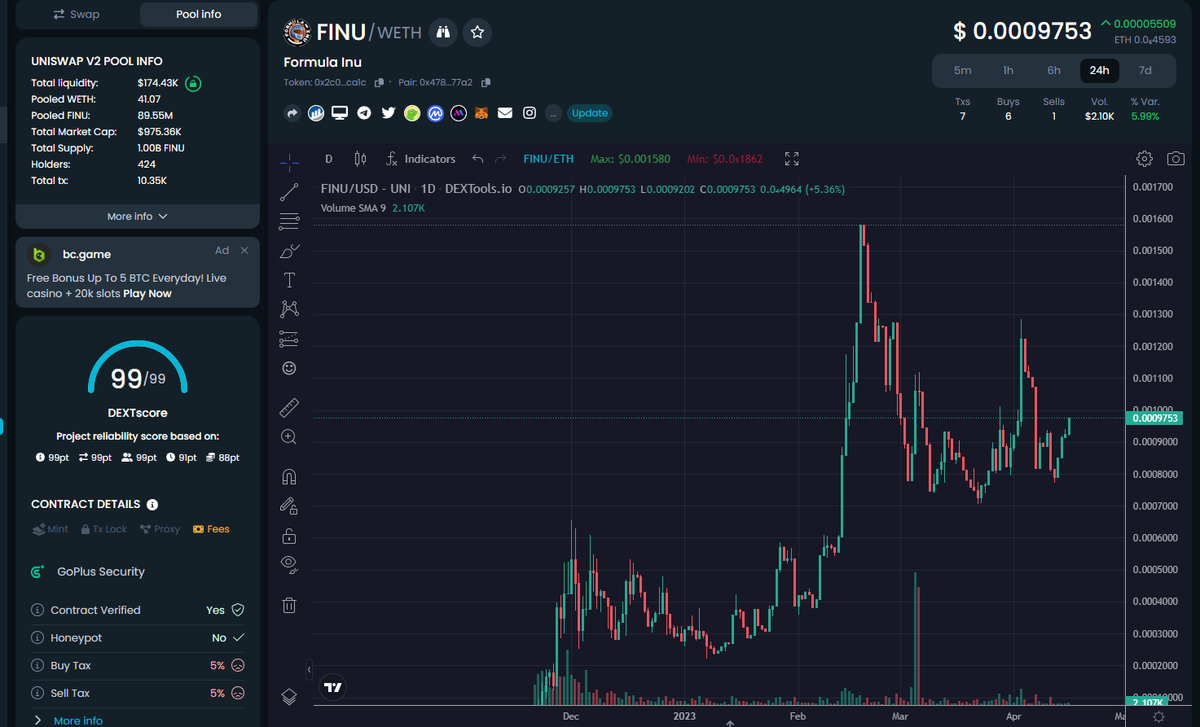
Task: Show info for Buy Tax row
Action: tap(38, 665)
